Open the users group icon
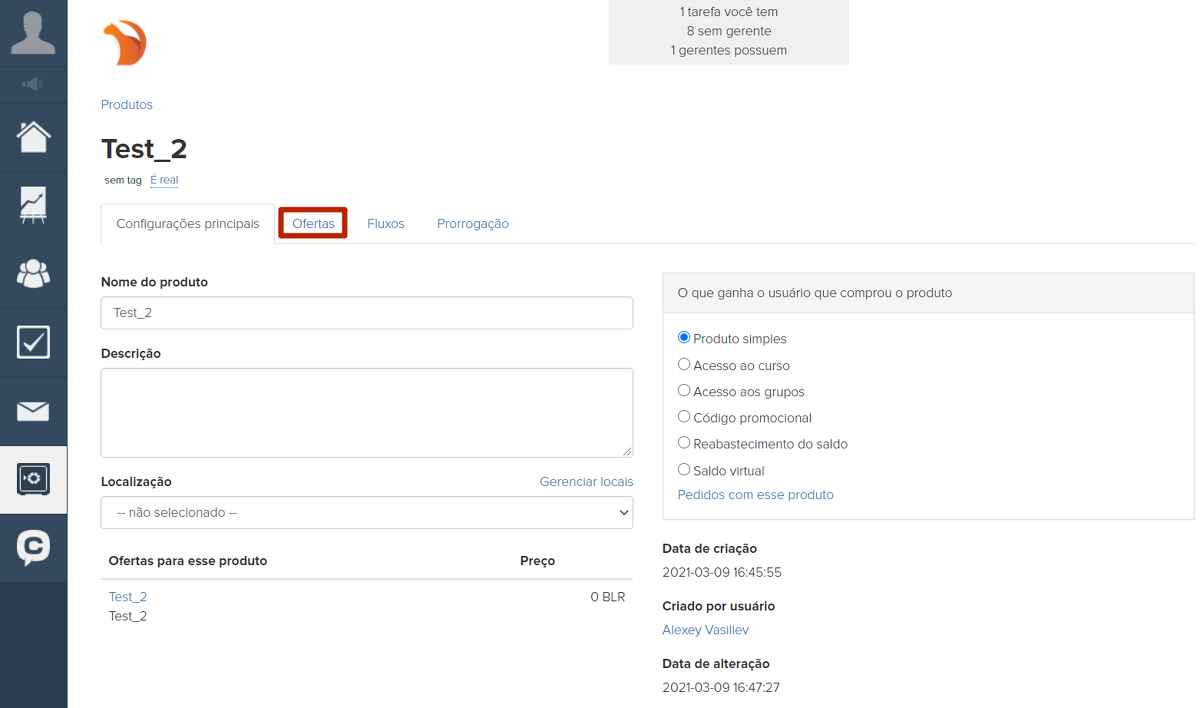 pos(33,273)
